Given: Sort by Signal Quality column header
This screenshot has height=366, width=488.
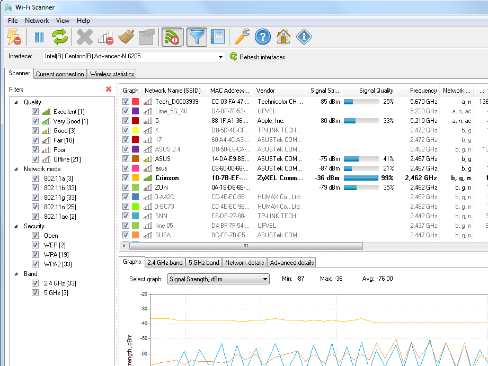Looking at the screenshot, I should point(369,91).
